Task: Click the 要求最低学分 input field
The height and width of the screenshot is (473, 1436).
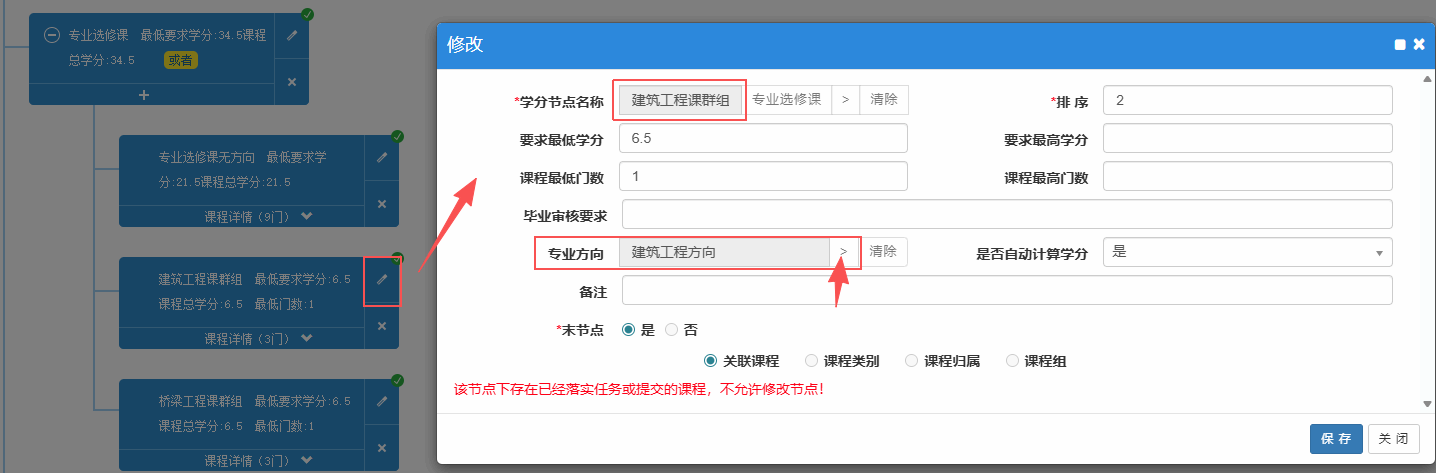Action: (x=763, y=138)
